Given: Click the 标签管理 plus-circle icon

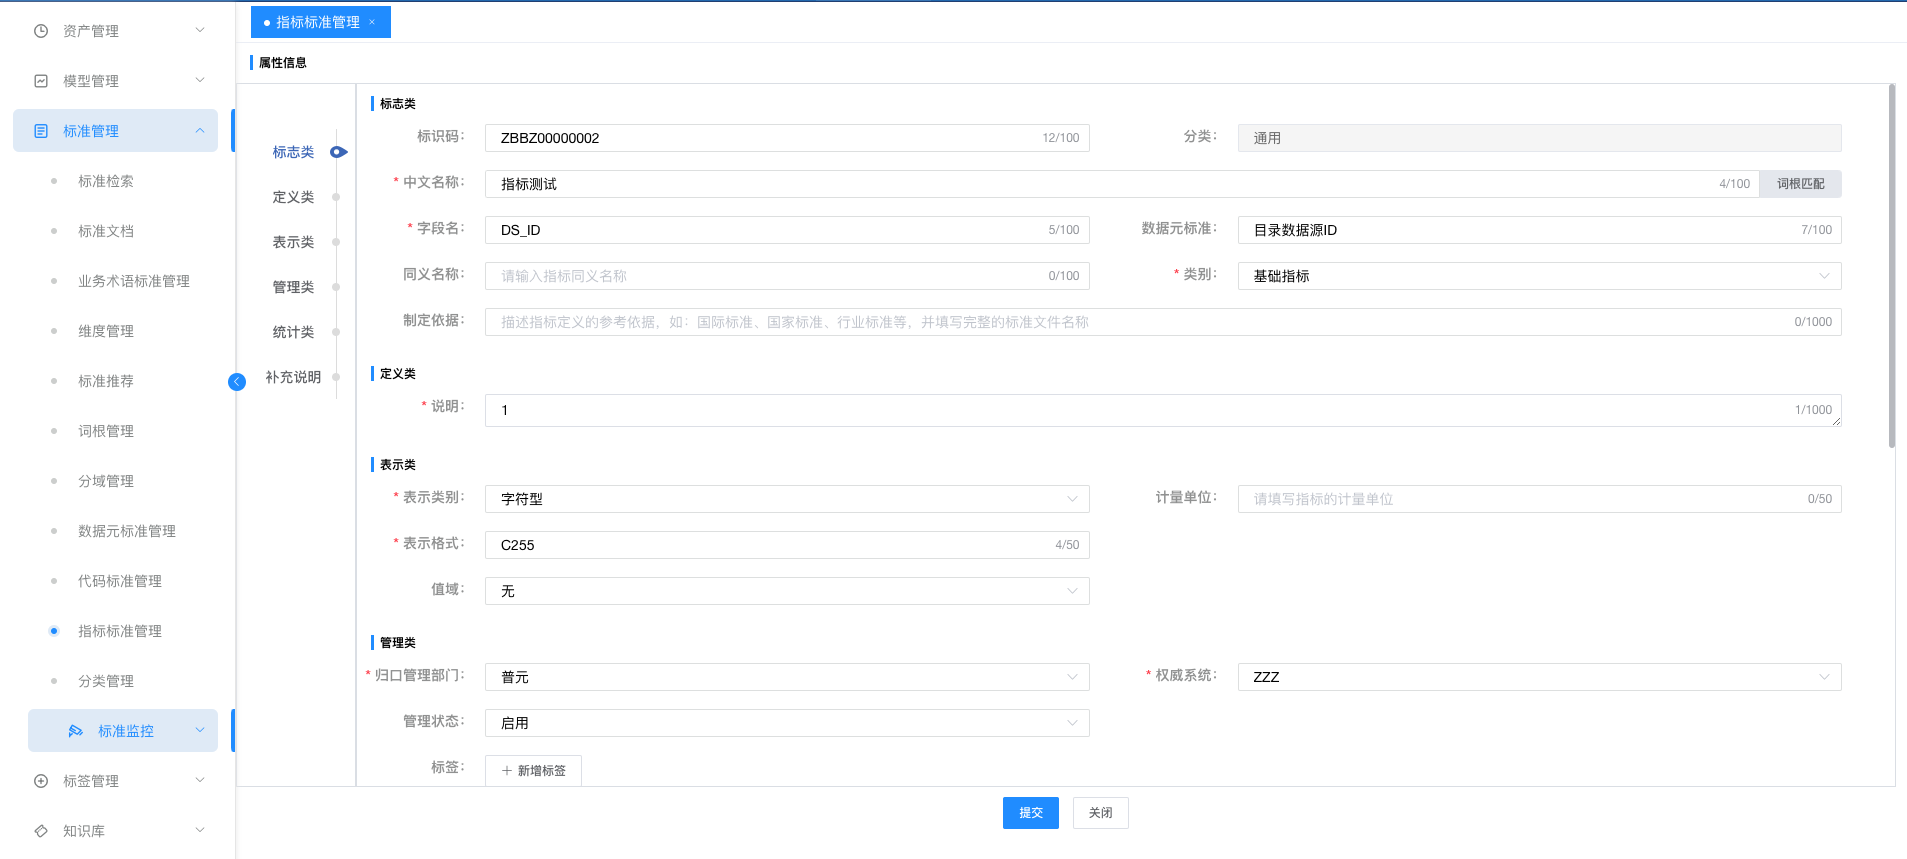Looking at the screenshot, I should (41, 781).
